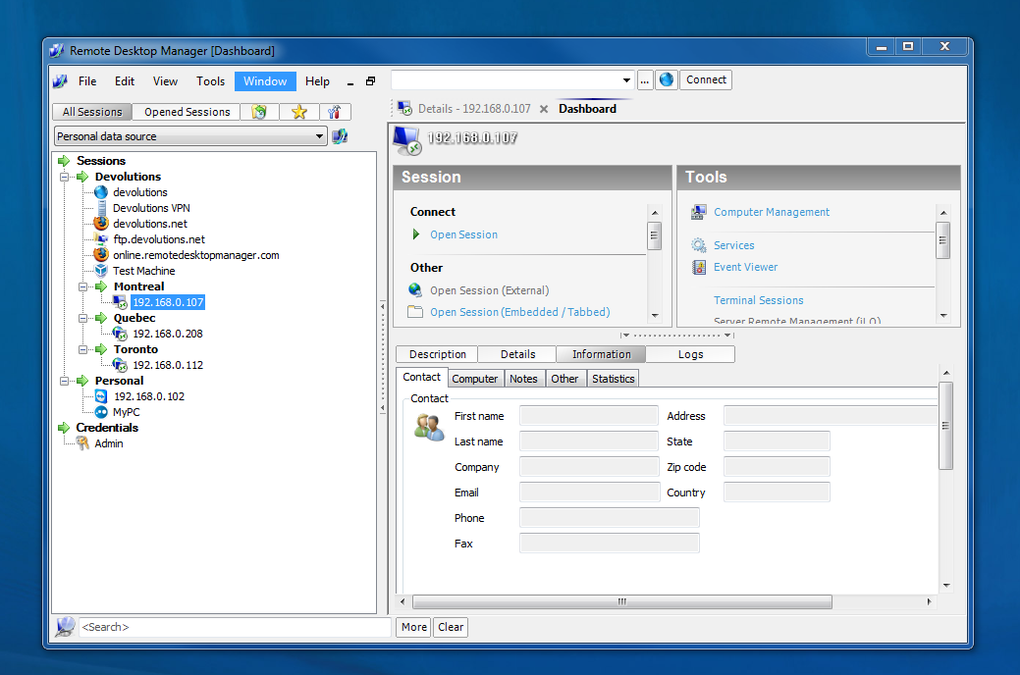Click the Recent Sessions folder icon
1020x675 pixels.
click(x=260, y=111)
